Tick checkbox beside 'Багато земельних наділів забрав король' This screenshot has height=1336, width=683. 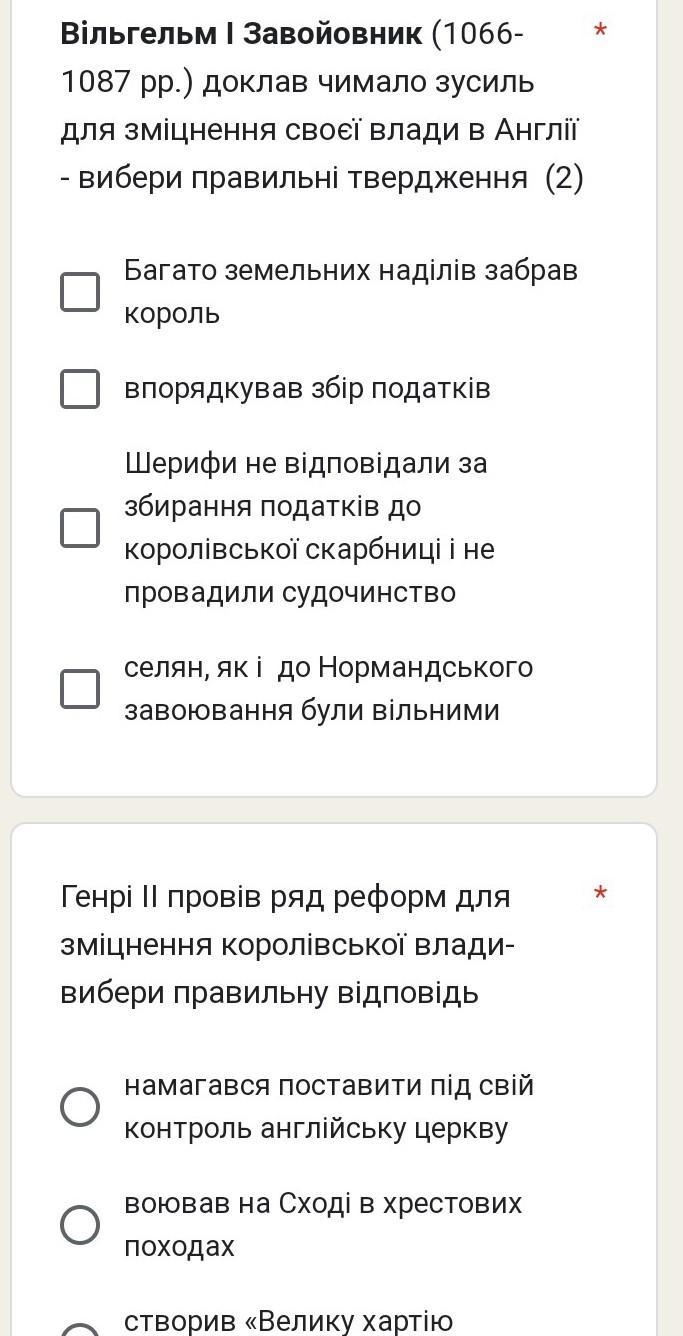point(80,292)
